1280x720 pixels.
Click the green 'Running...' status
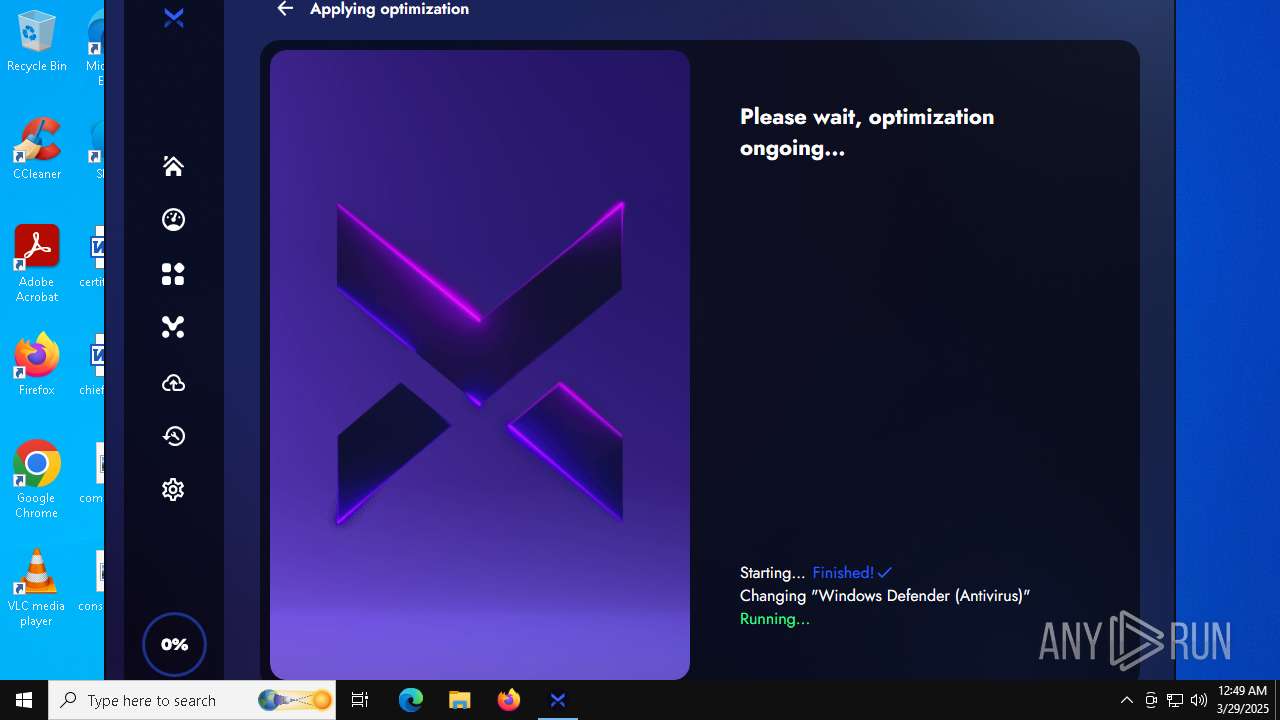(x=775, y=619)
